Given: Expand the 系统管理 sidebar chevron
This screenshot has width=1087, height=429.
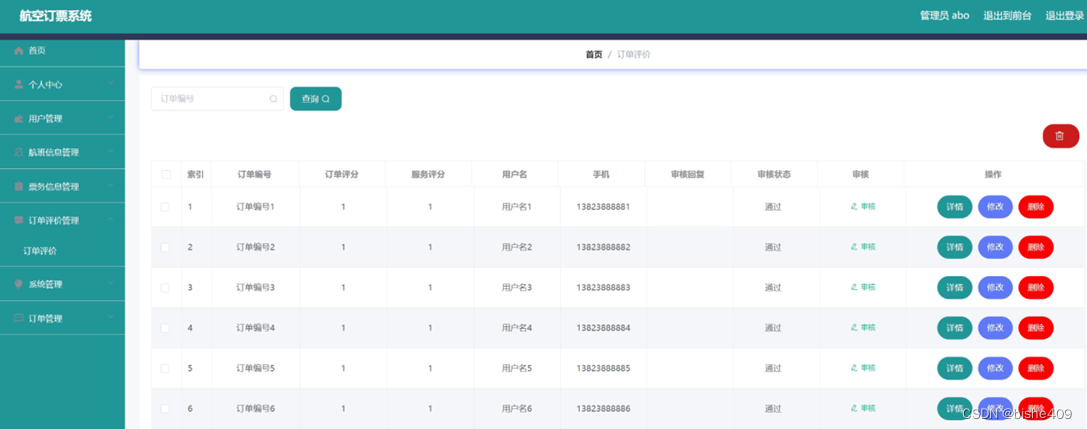Looking at the screenshot, I should (111, 283).
